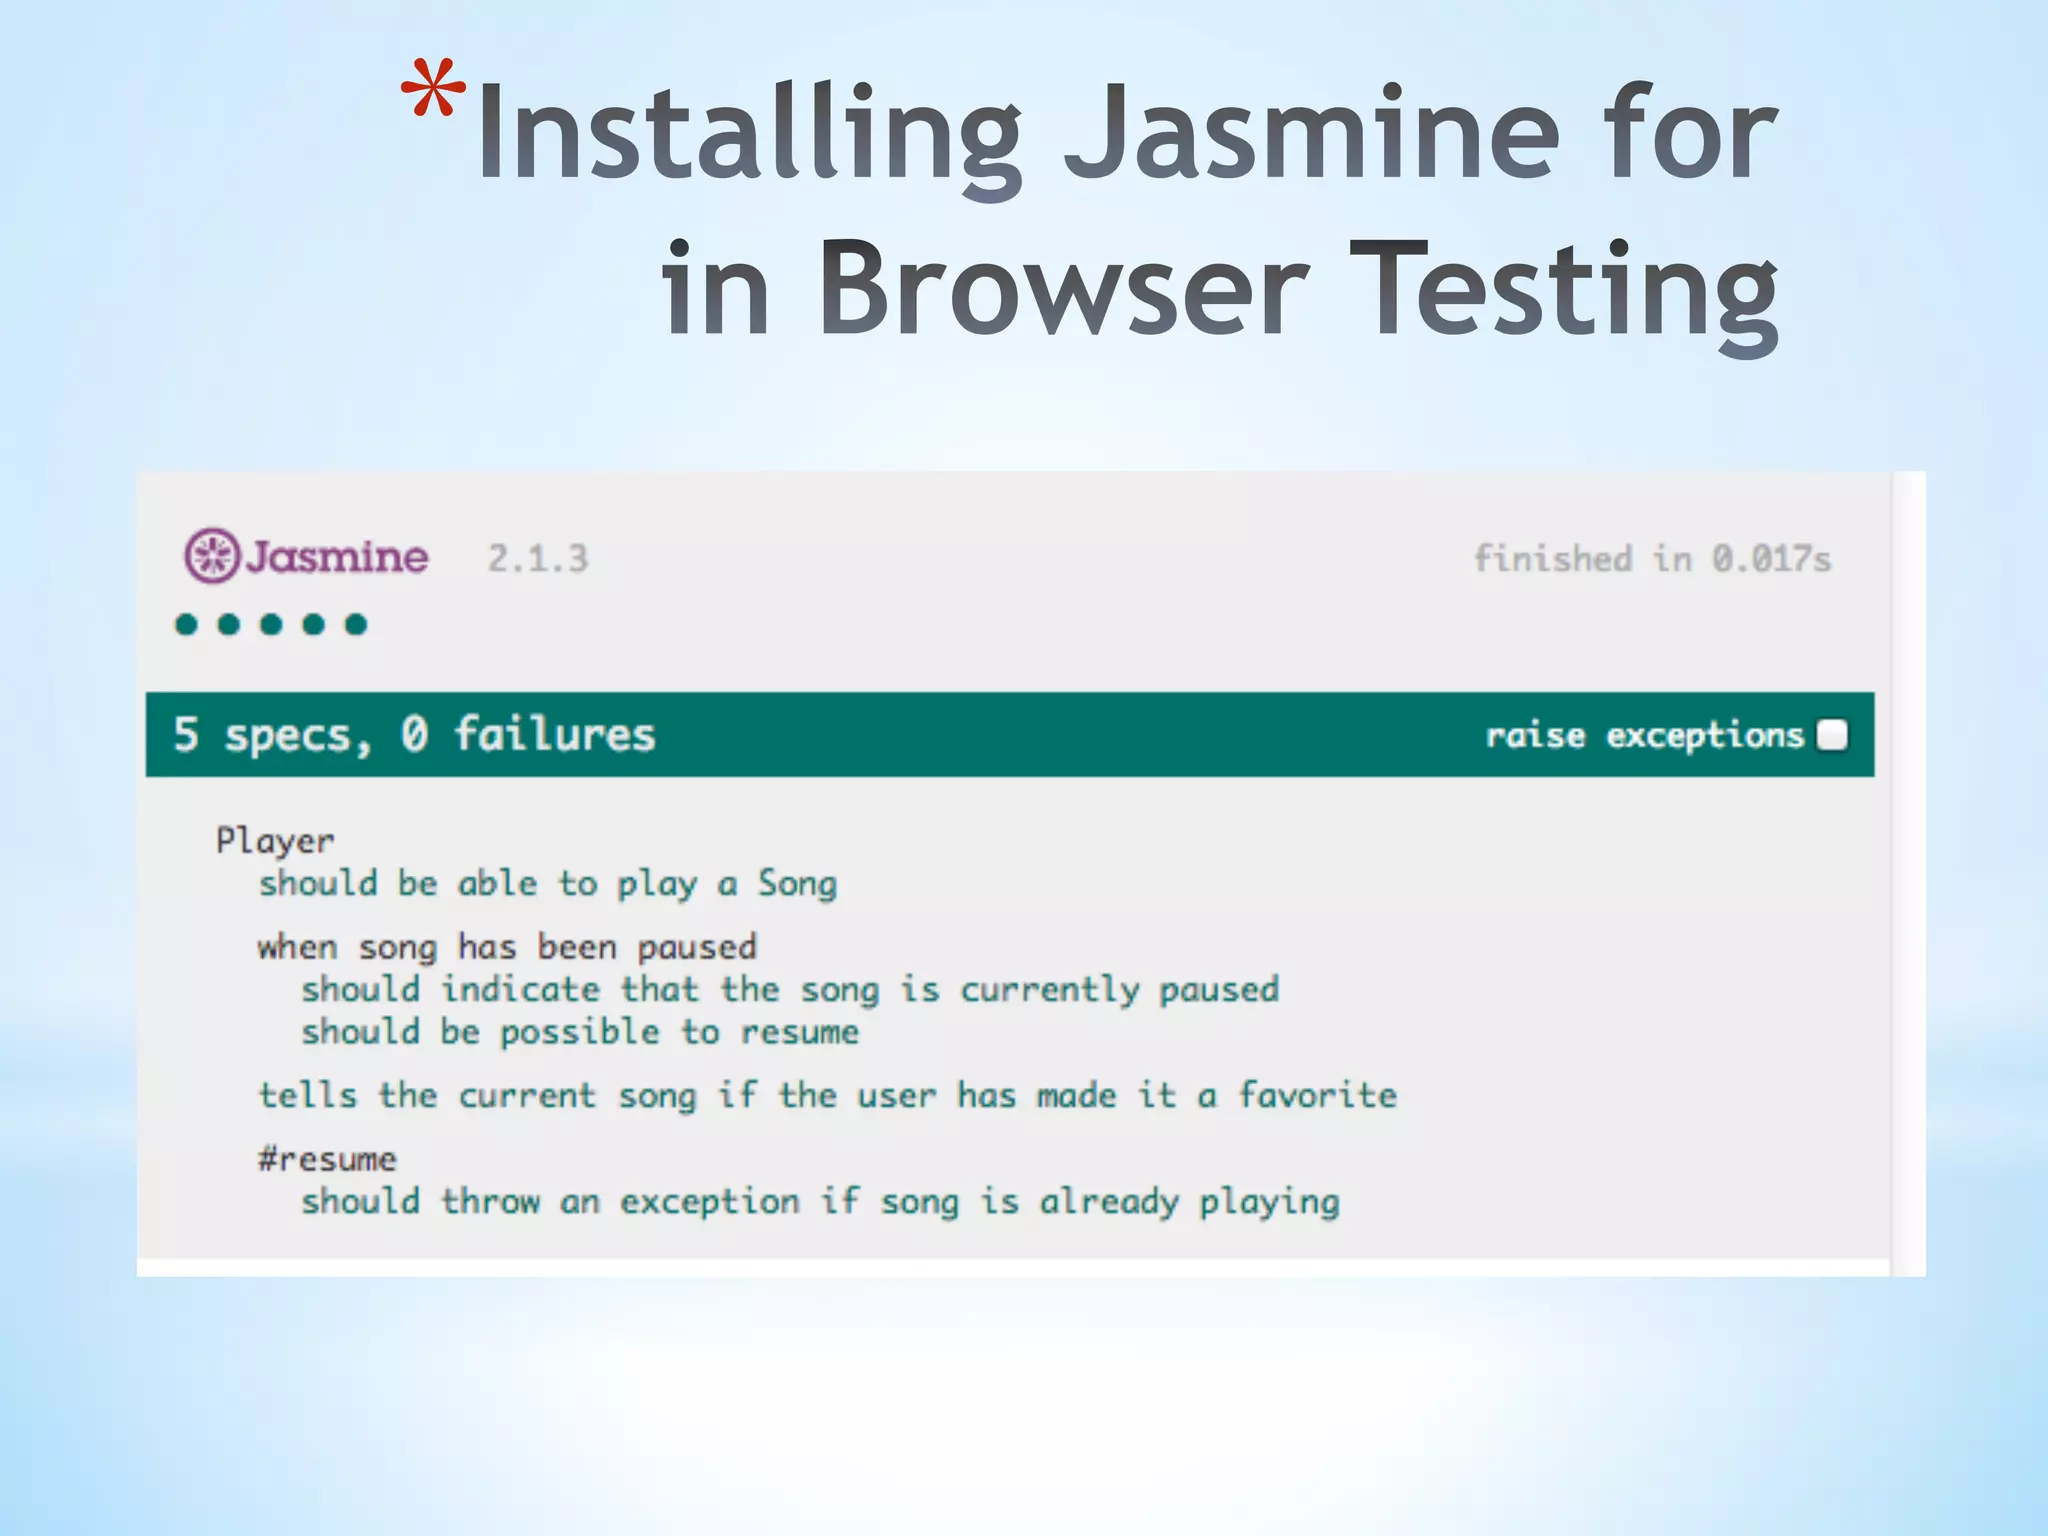Click the fourth green spec dot
Screen dimensions: 2048x1536
click(314, 625)
